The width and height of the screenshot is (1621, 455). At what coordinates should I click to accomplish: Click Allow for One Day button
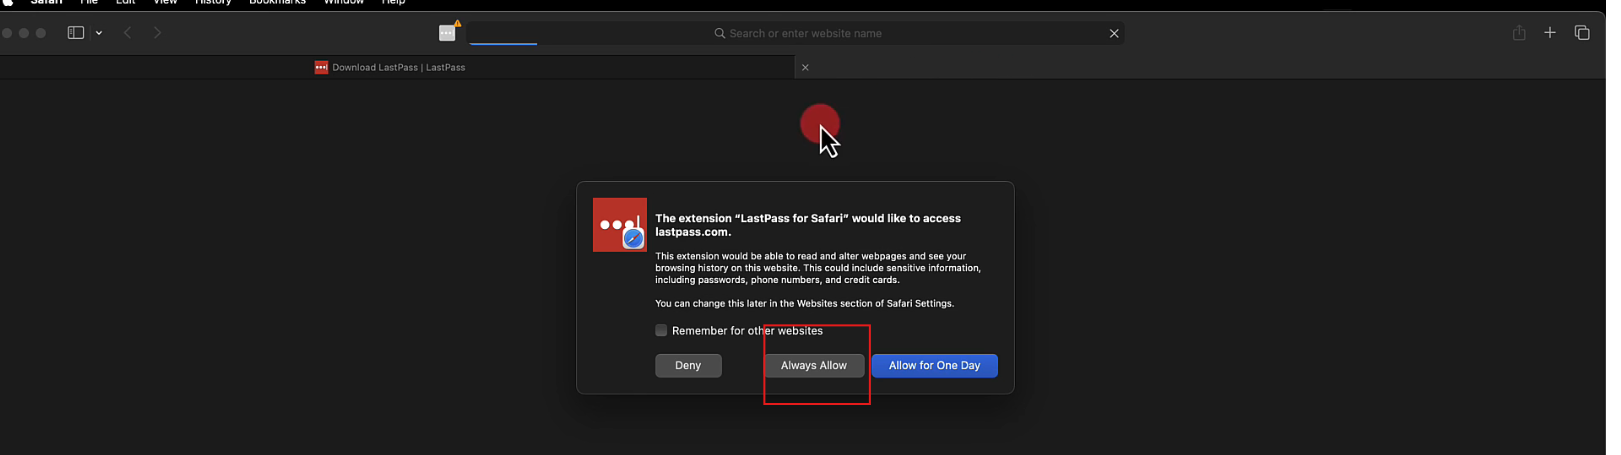click(x=934, y=366)
